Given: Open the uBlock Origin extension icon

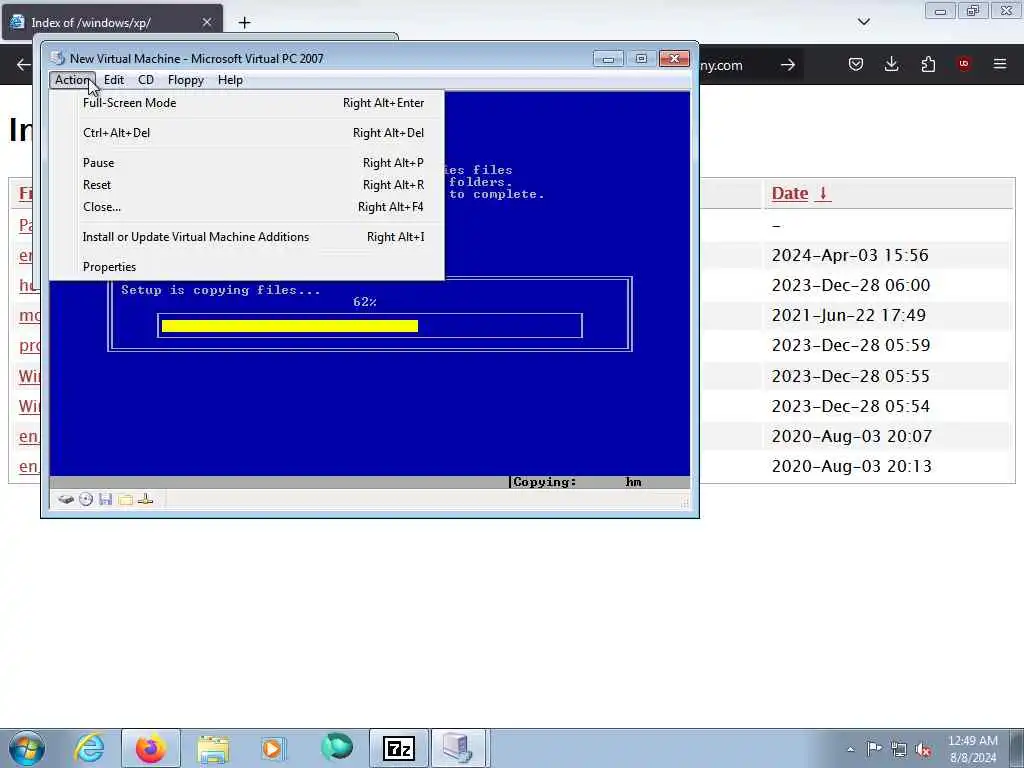Looking at the screenshot, I should [964, 64].
